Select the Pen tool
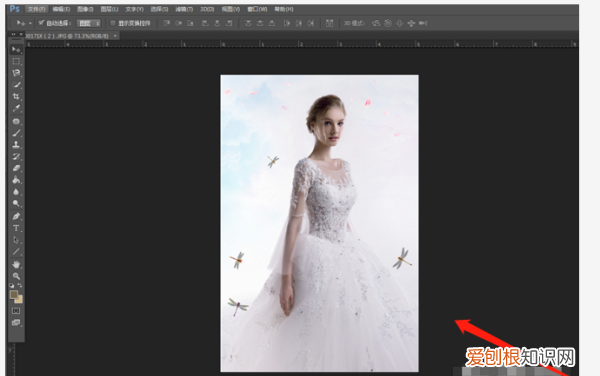Viewport: 600px width, 376px height. (16, 216)
